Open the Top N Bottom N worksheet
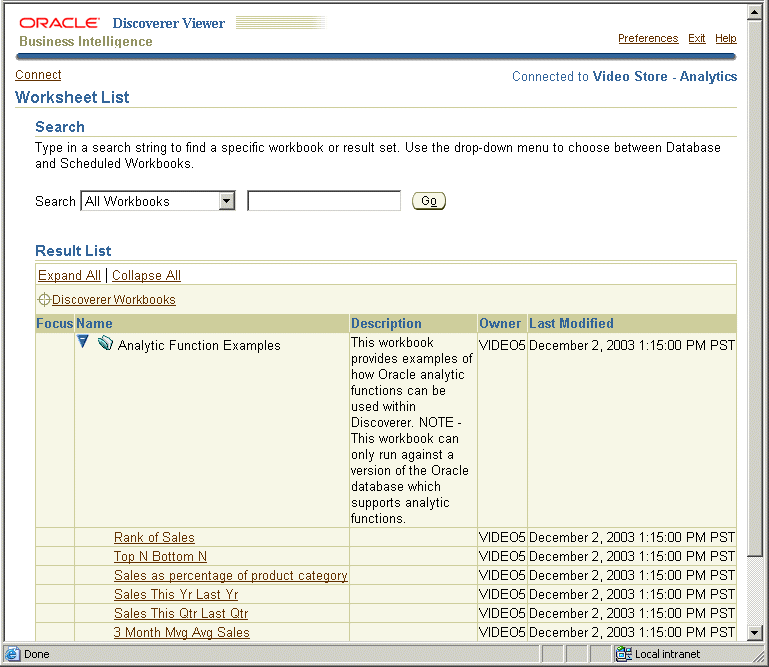Viewport: 769px width, 667px height. tap(160, 557)
